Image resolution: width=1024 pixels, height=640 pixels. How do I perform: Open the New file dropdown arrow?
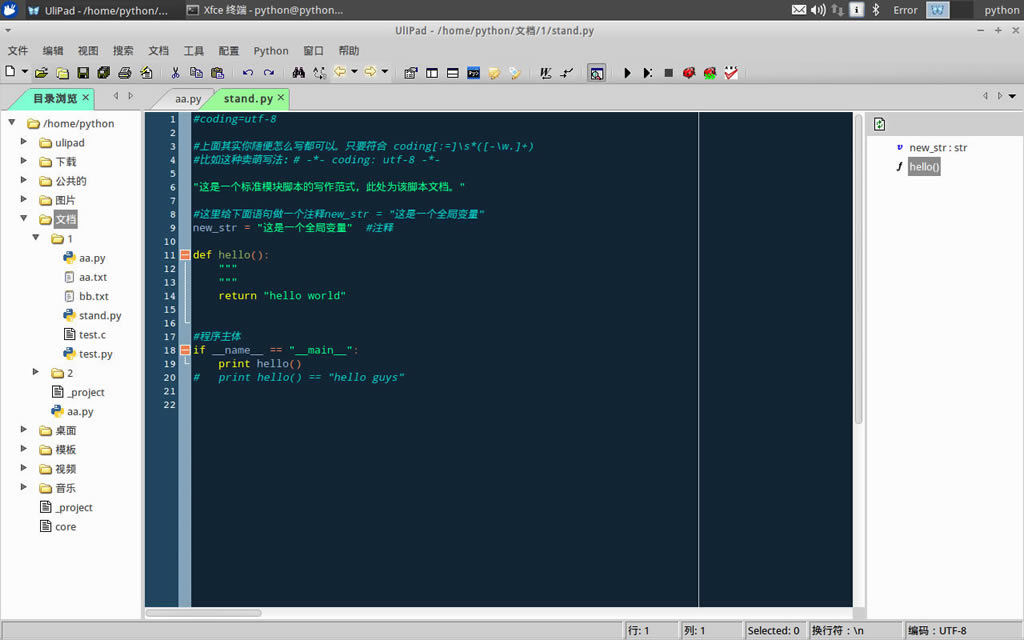(24, 73)
